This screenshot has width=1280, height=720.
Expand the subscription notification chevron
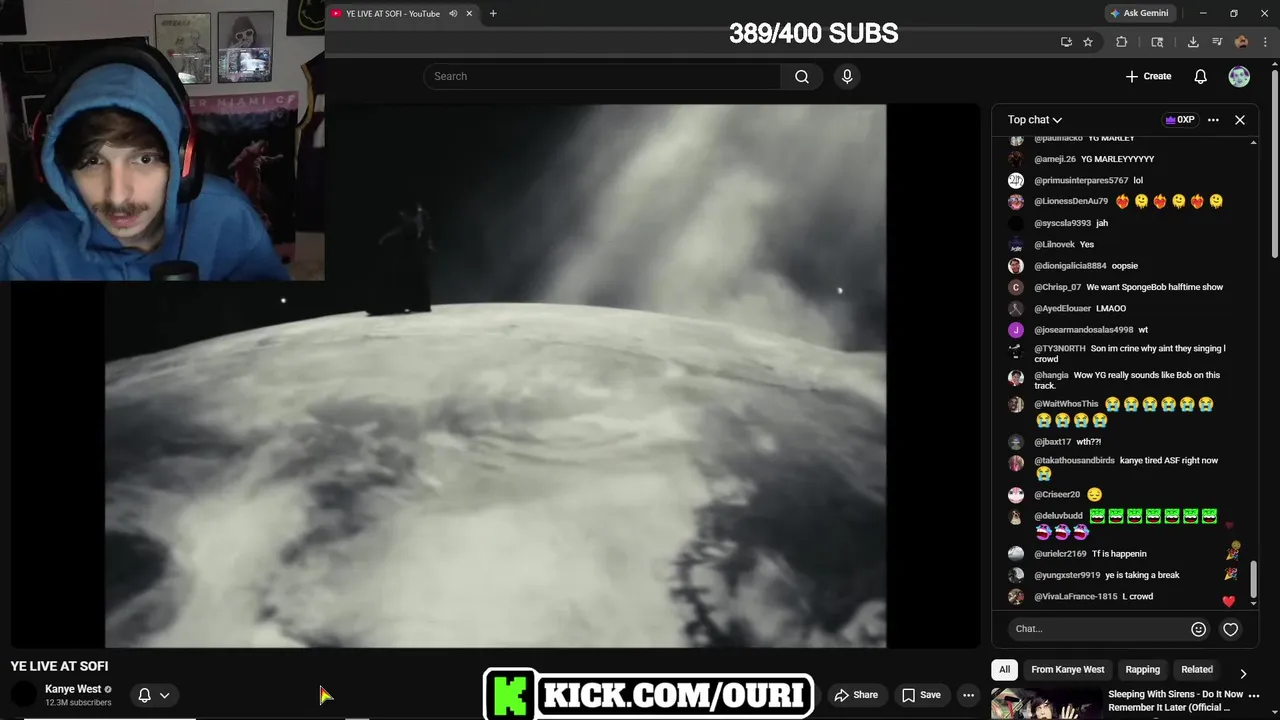coord(165,695)
